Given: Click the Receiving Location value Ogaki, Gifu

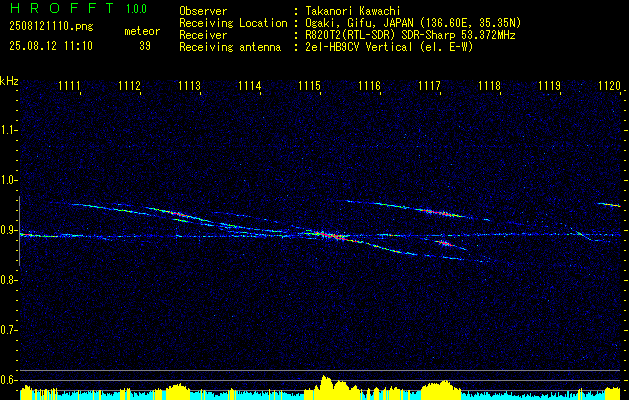Looking at the screenshot, I should point(413,23).
